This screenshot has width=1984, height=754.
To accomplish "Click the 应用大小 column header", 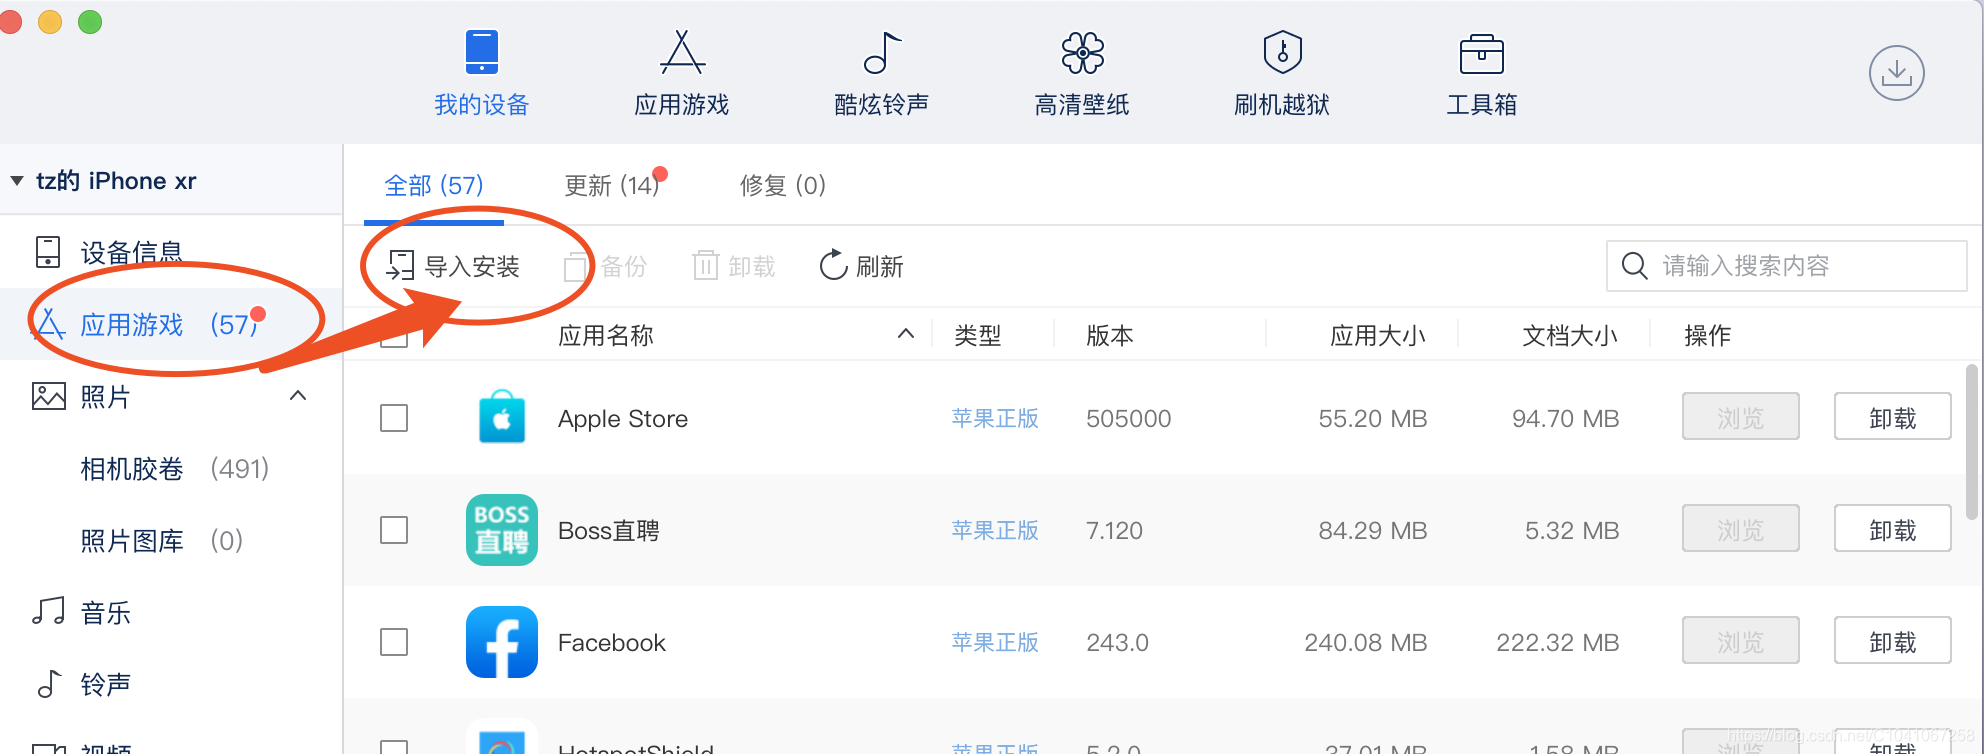I will pos(1378,335).
